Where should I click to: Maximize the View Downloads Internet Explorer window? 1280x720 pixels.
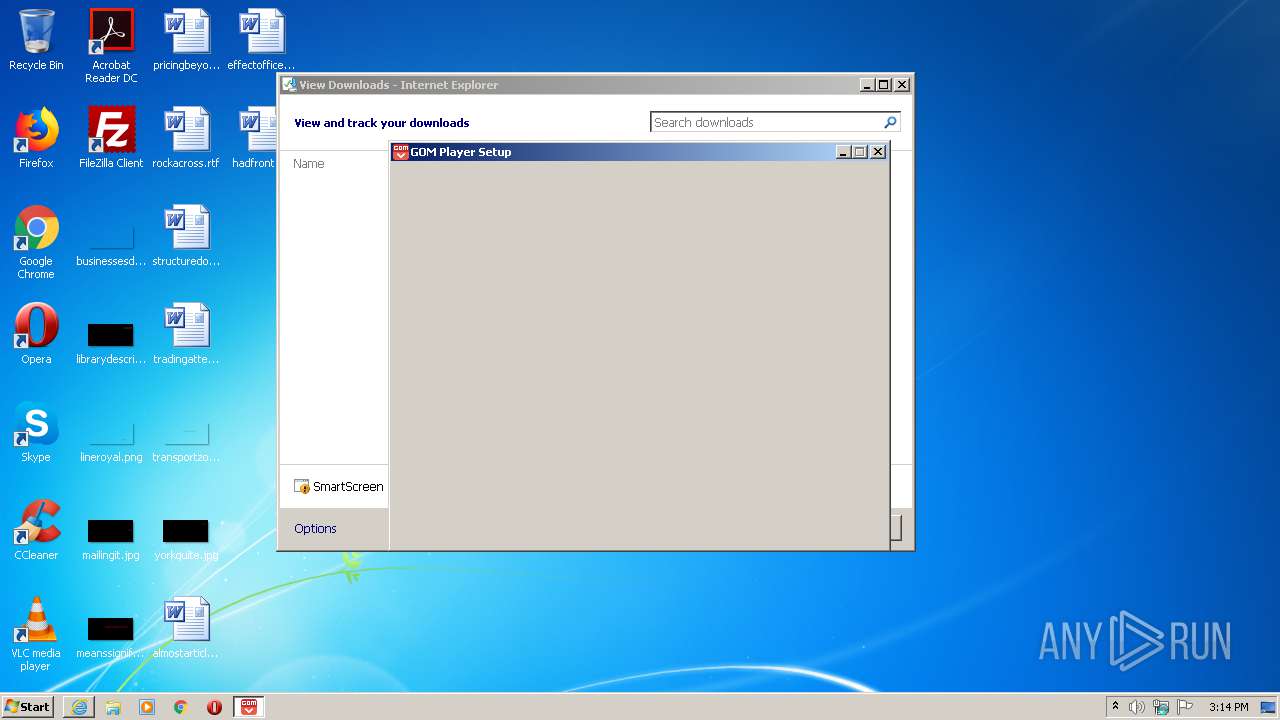(883, 85)
